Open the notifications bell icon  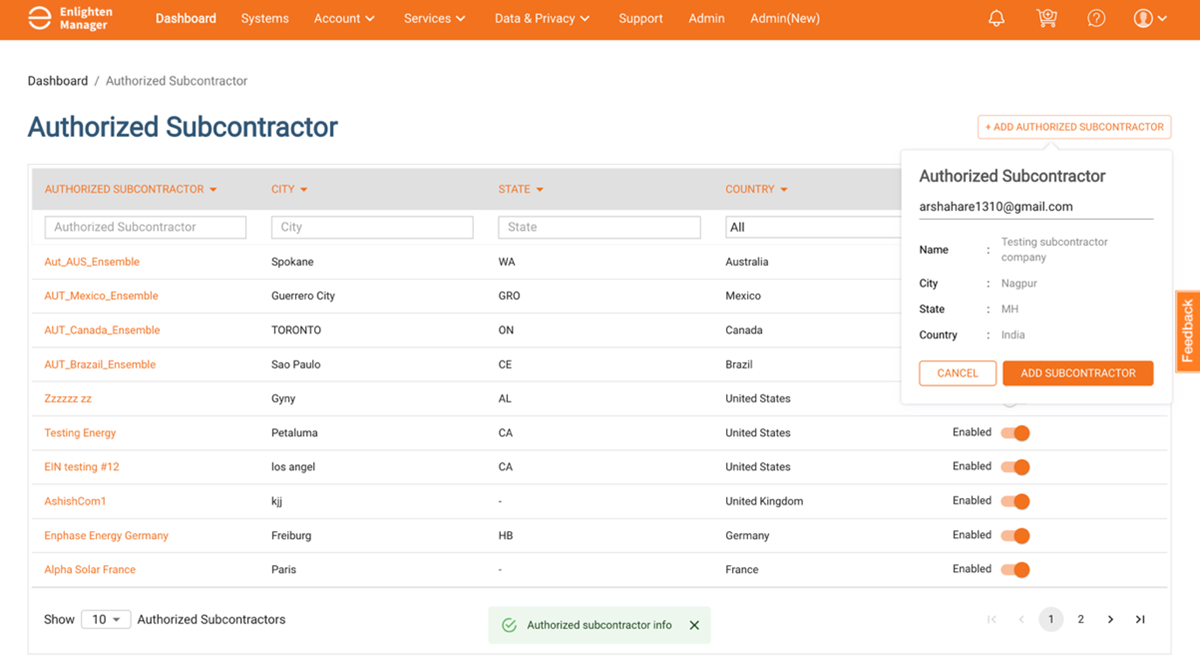point(996,18)
